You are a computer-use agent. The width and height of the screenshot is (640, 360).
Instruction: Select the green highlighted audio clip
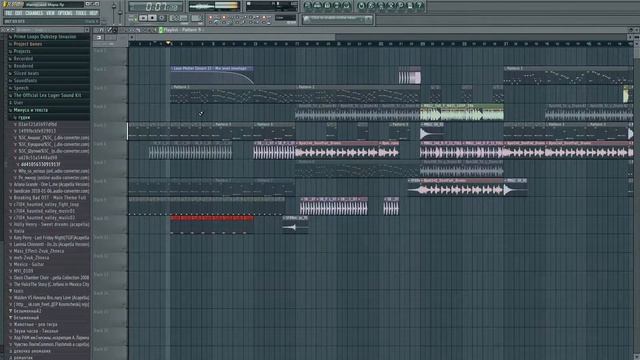[462, 112]
